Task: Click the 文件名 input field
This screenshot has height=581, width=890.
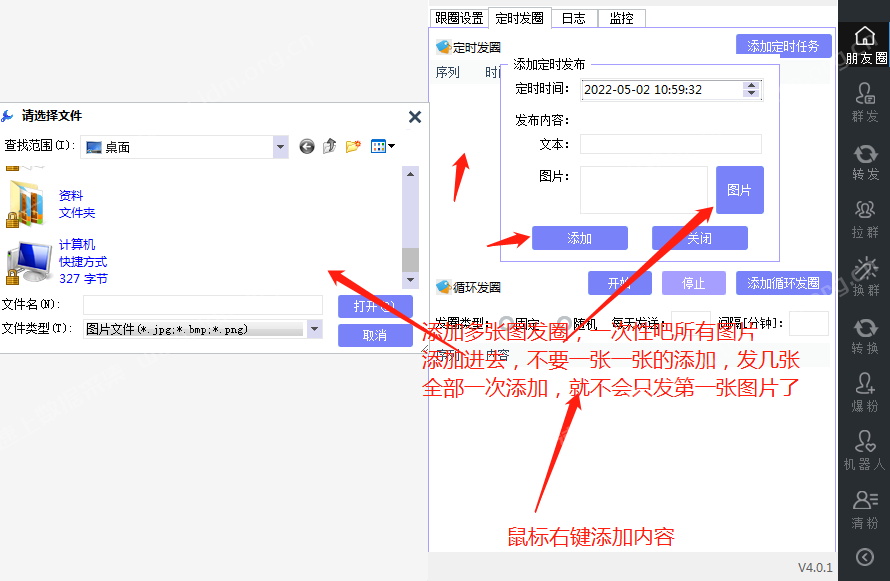Action: [x=203, y=305]
